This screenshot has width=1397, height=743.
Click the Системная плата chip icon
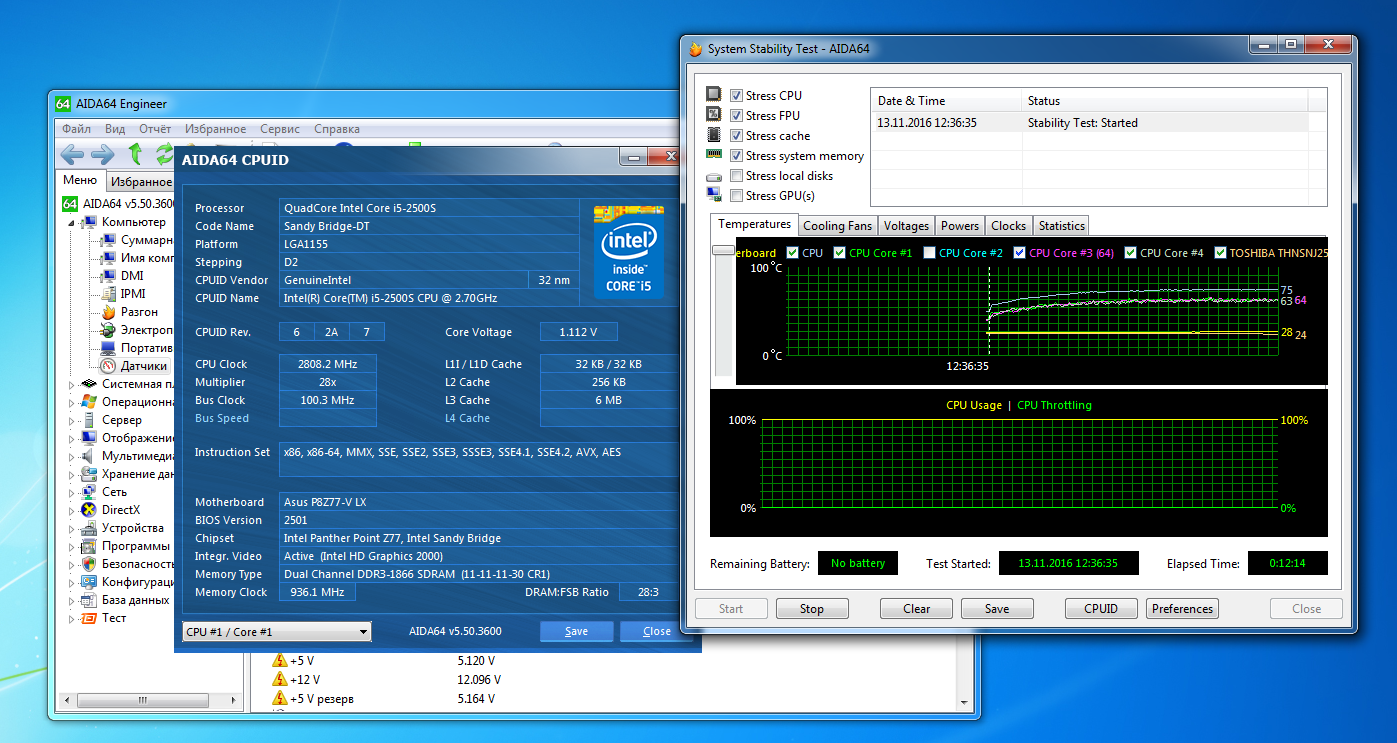(90, 384)
